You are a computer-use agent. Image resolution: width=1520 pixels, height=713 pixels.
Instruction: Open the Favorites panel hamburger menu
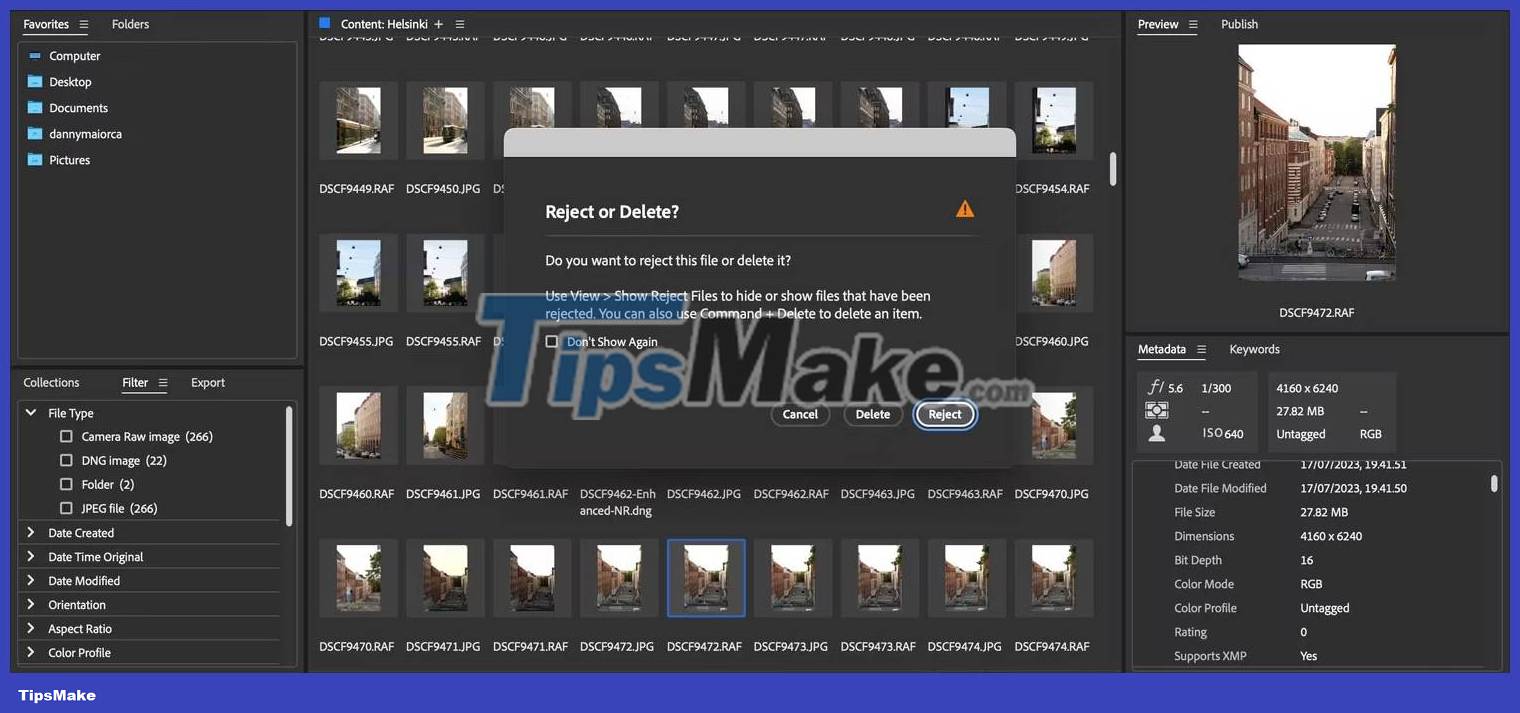click(x=86, y=24)
